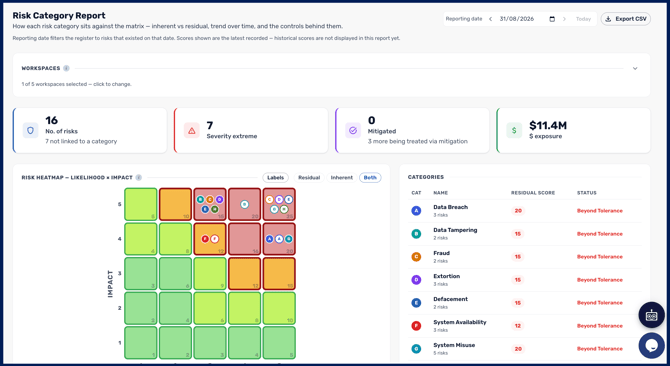Click the shield icon on No. of risks card
Screen dimensions: 670x366
[30, 131]
